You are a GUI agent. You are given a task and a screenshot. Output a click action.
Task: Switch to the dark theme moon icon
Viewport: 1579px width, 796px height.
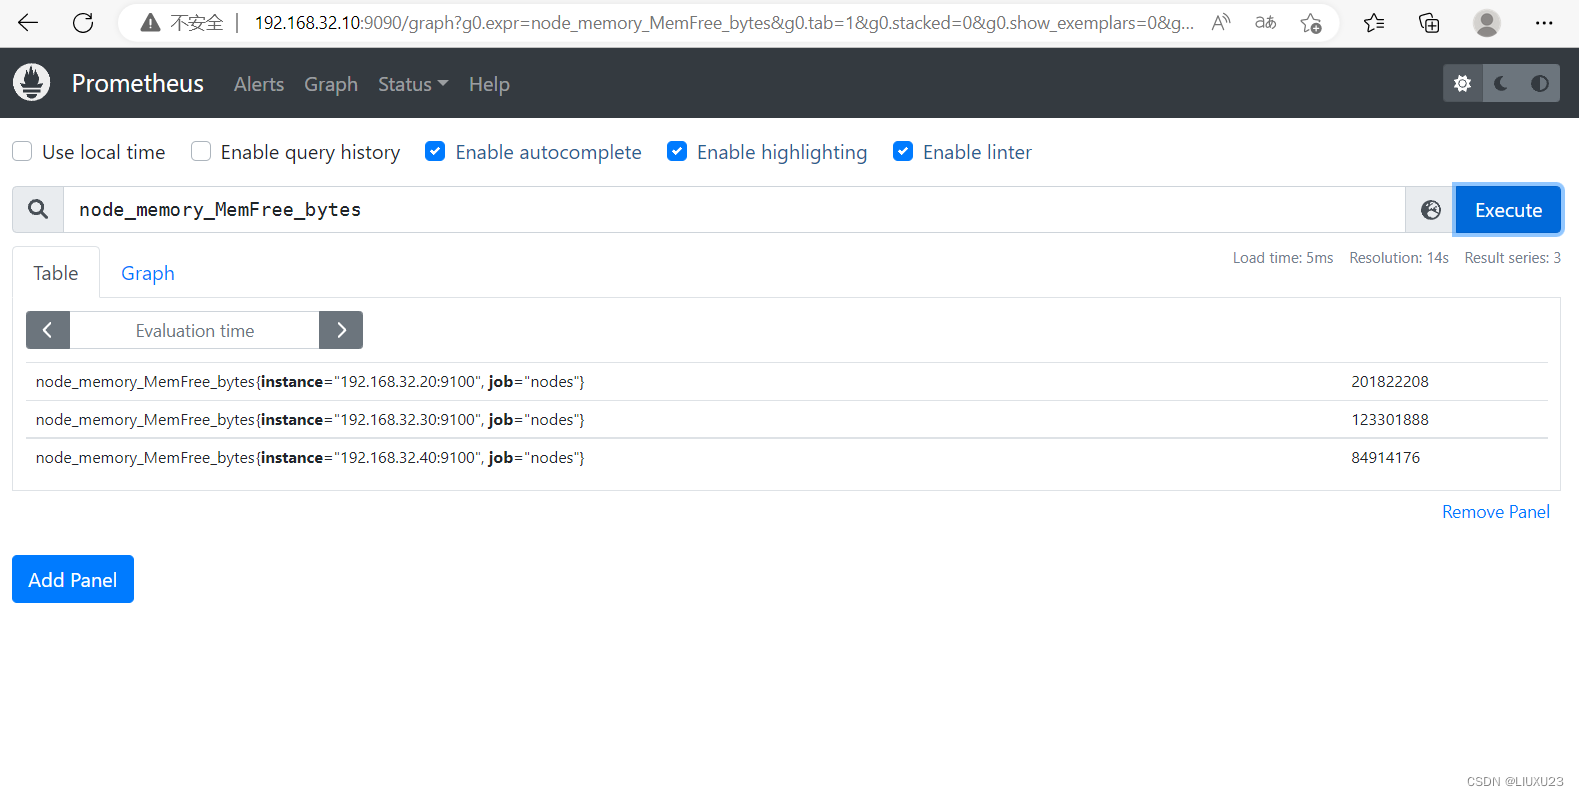tap(1501, 84)
